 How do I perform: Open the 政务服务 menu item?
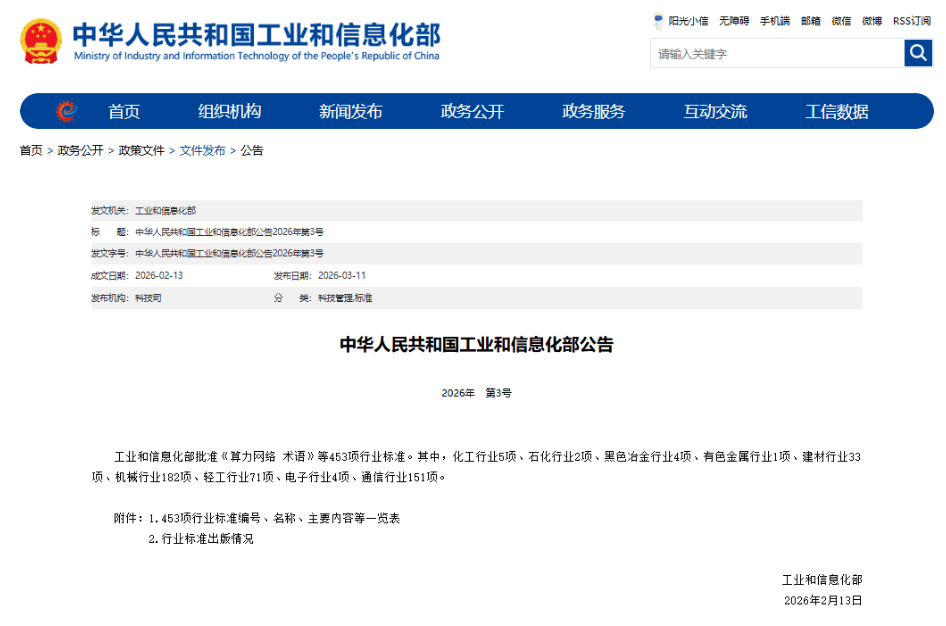pos(593,112)
